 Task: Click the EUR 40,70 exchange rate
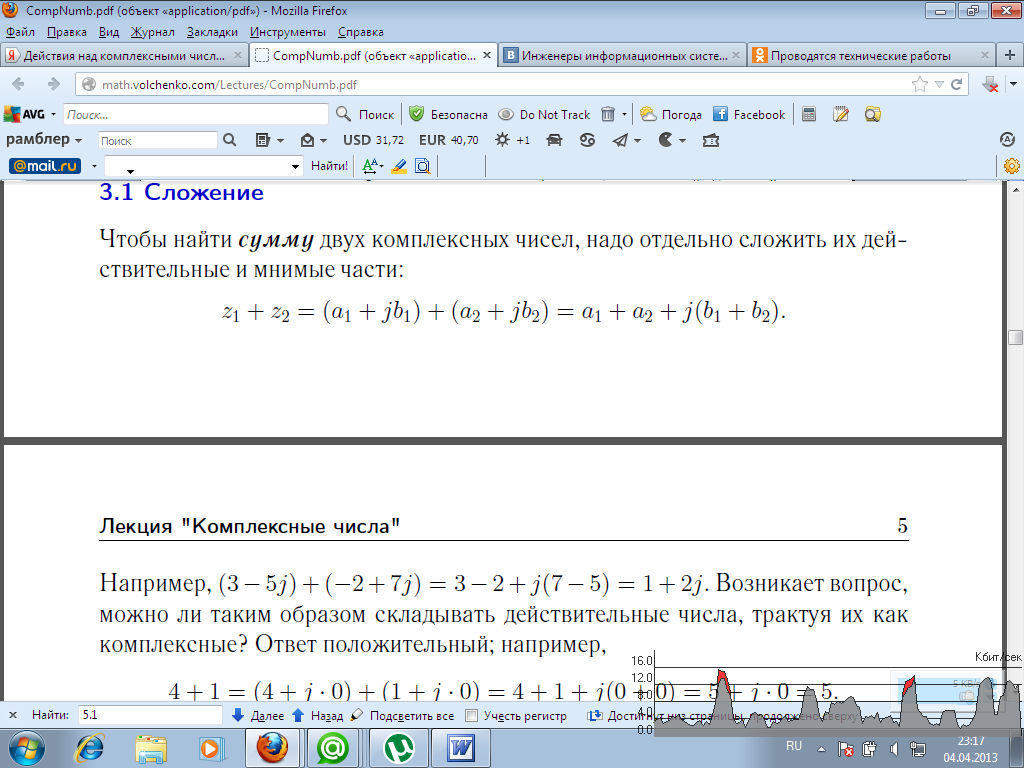[x=448, y=140]
